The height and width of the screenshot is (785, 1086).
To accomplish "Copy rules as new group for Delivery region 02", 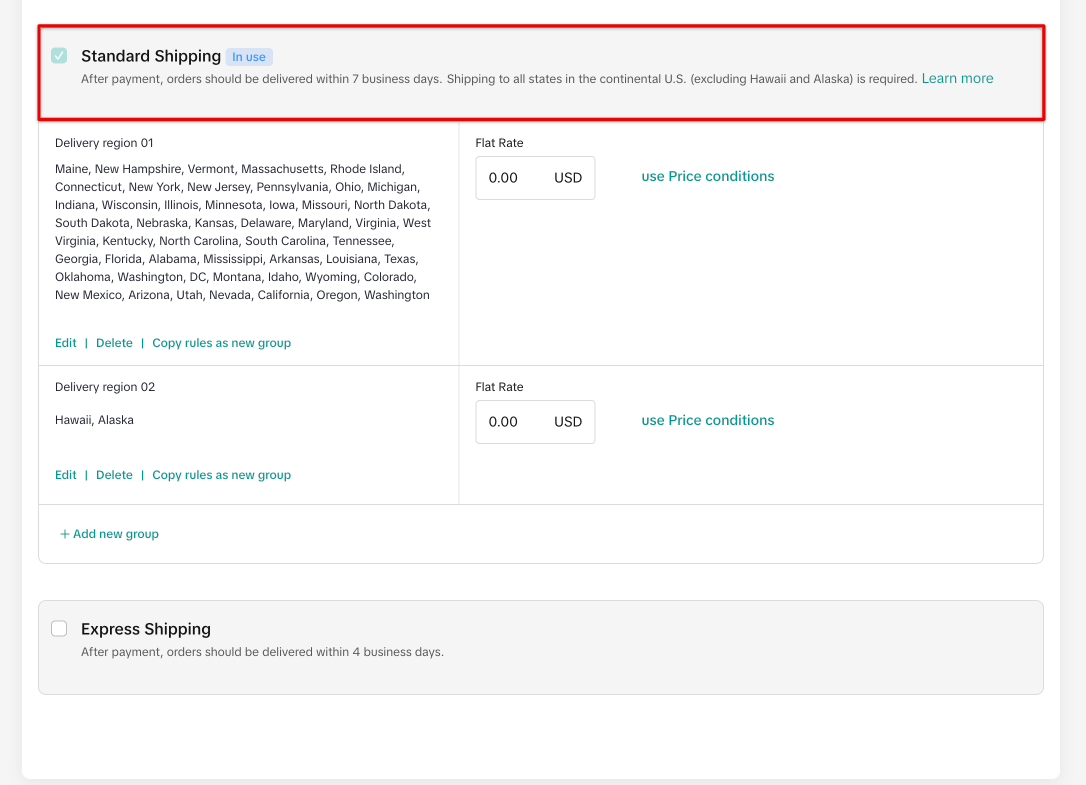I will tap(221, 474).
